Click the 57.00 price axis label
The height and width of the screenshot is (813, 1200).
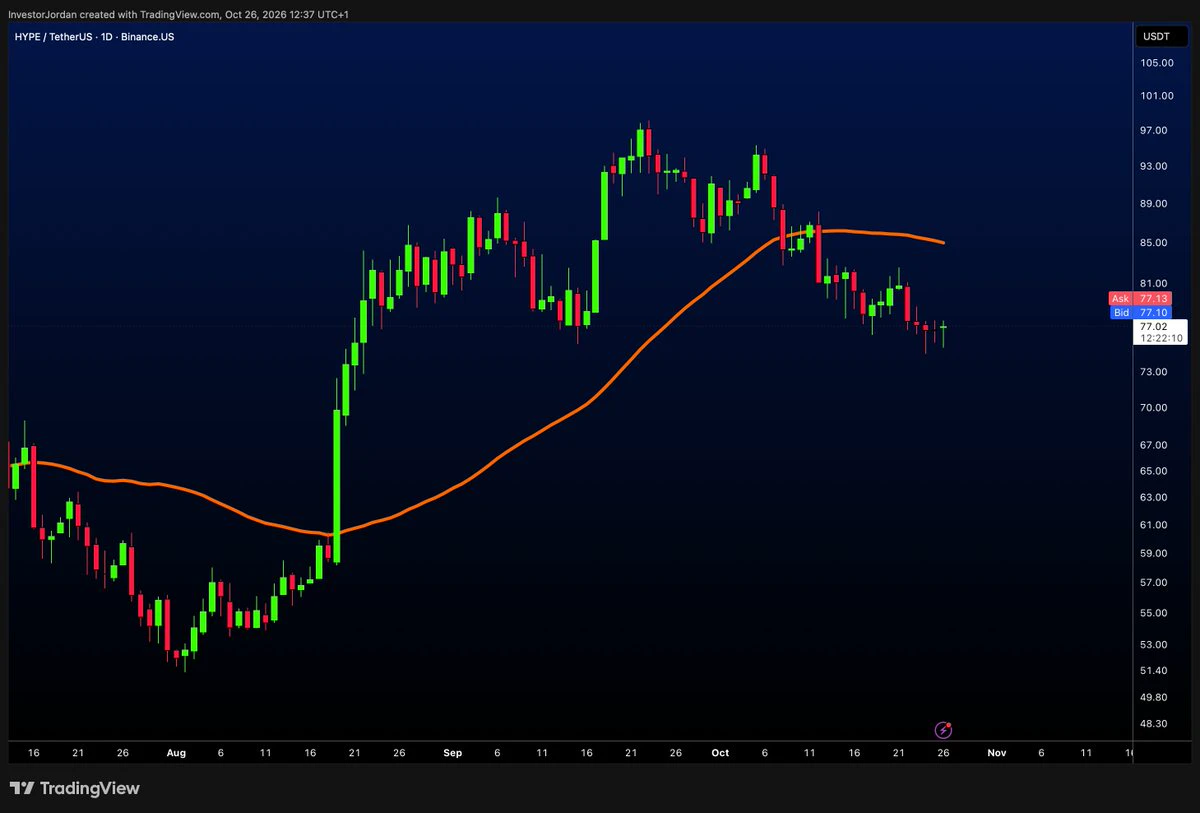(1154, 582)
